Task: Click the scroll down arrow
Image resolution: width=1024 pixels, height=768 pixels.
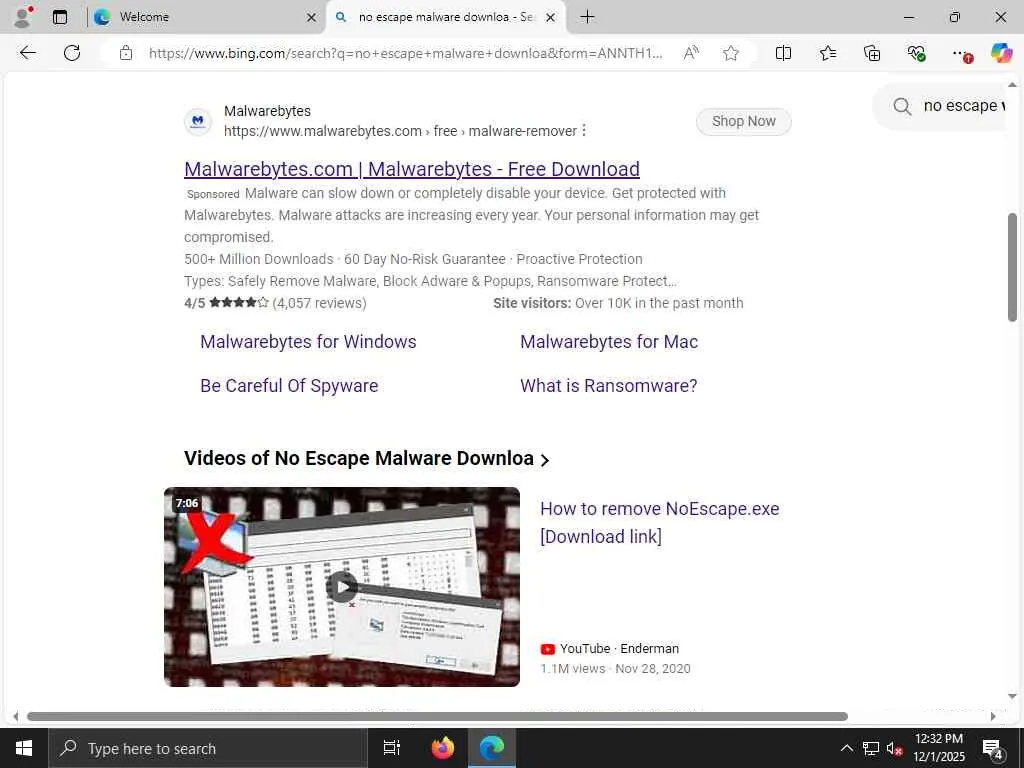Action: [x=1012, y=696]
